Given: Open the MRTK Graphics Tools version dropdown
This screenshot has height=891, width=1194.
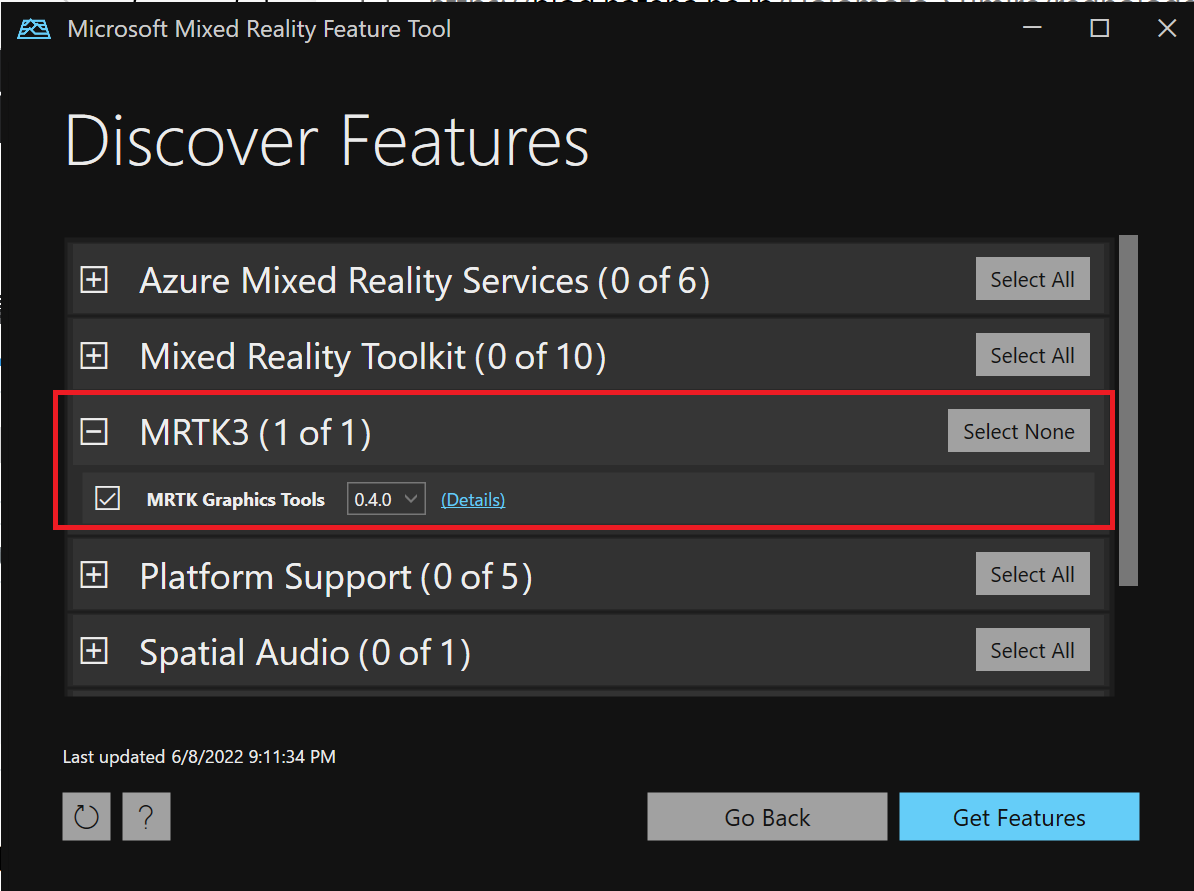Looking at the screenshot, I should coord(385,498).
